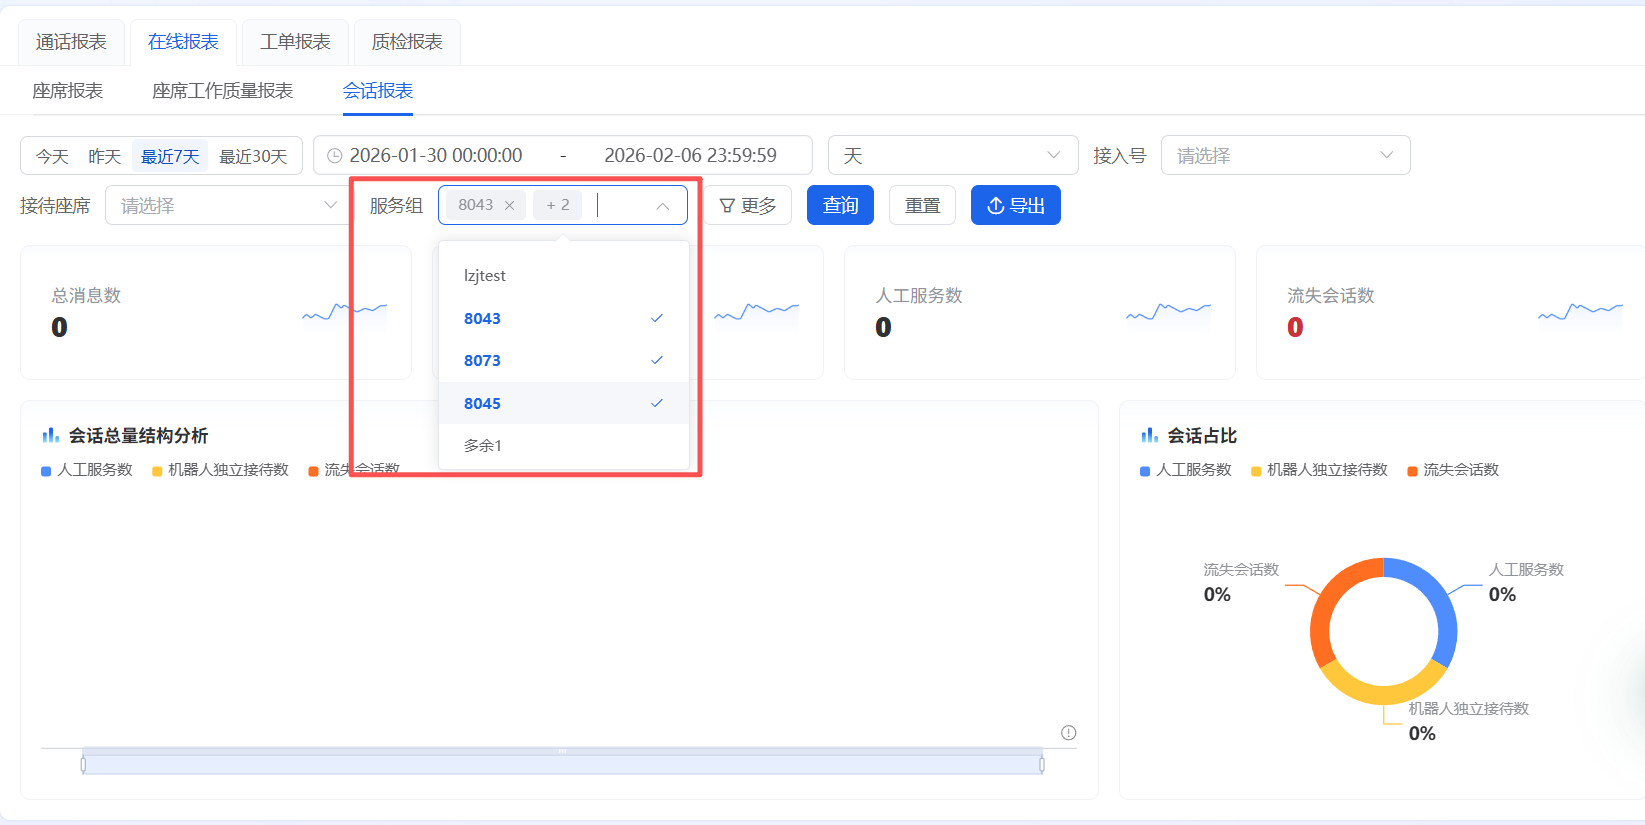This screenshot has width=1645, height=825.
Task: Click the 流失会话数 sparkline chart
Action: (x=1580, y=313)
